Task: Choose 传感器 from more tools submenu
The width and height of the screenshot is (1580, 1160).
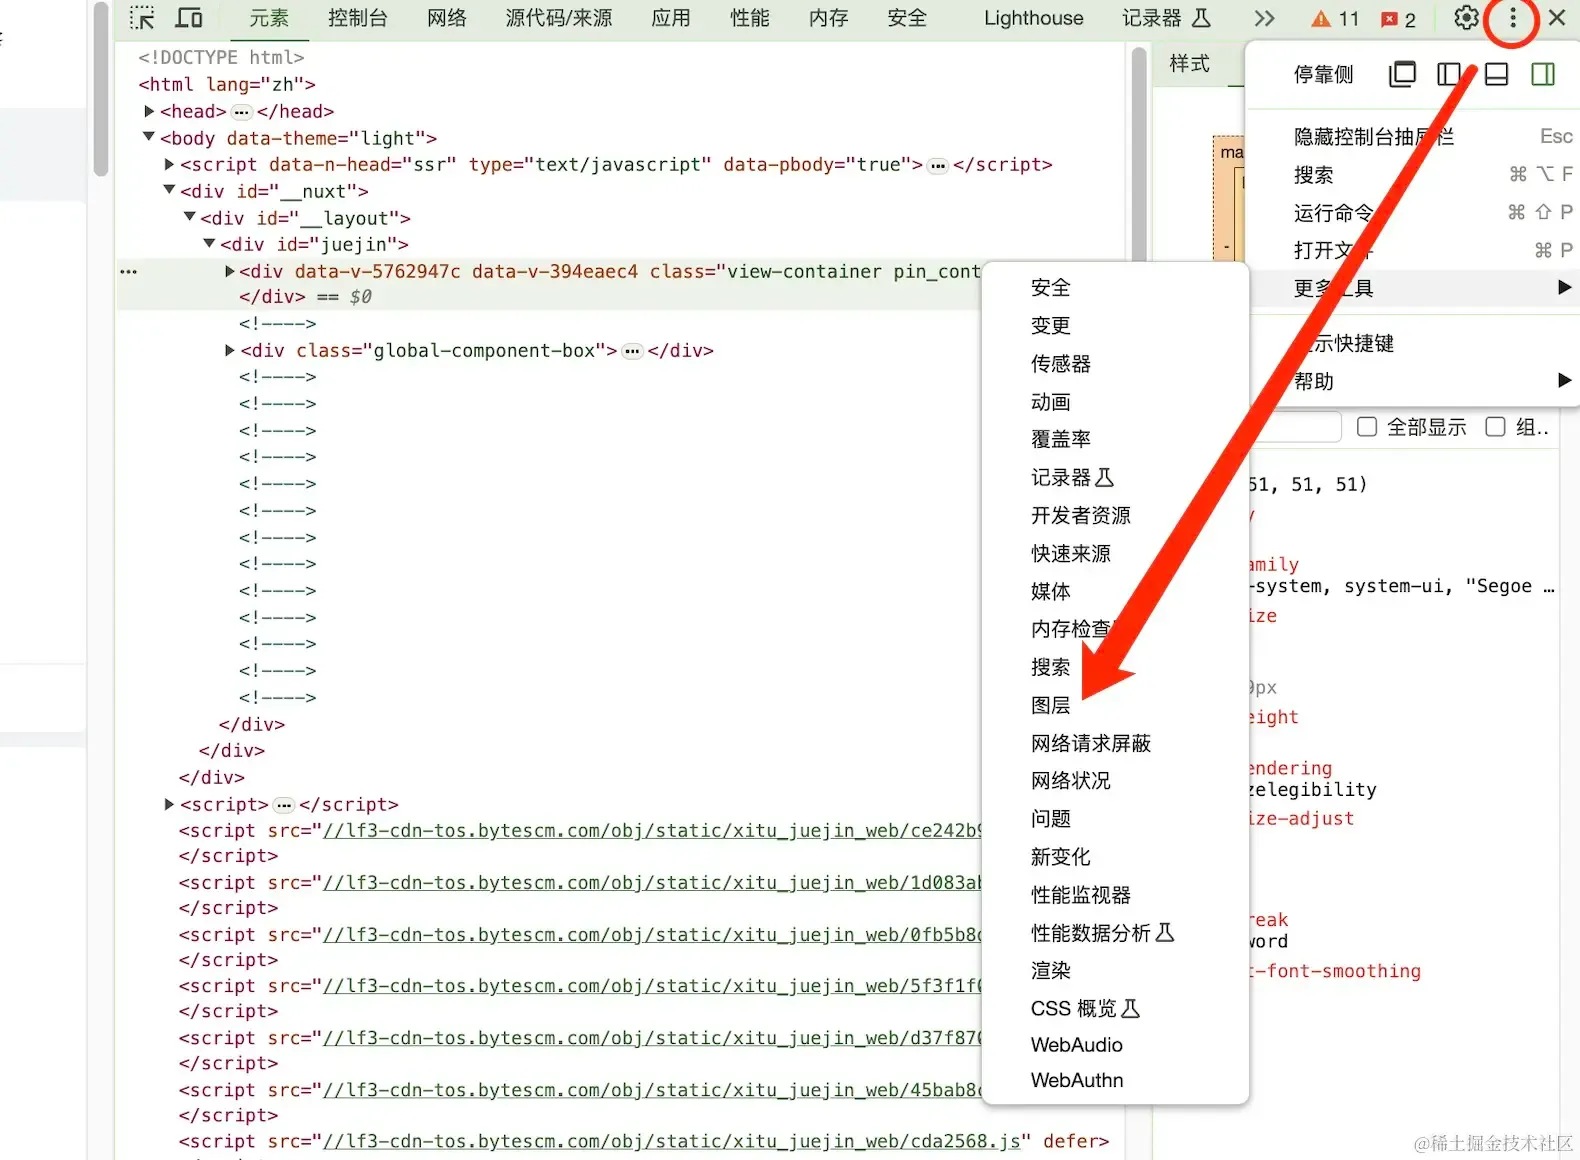Action: (1115, 364)
